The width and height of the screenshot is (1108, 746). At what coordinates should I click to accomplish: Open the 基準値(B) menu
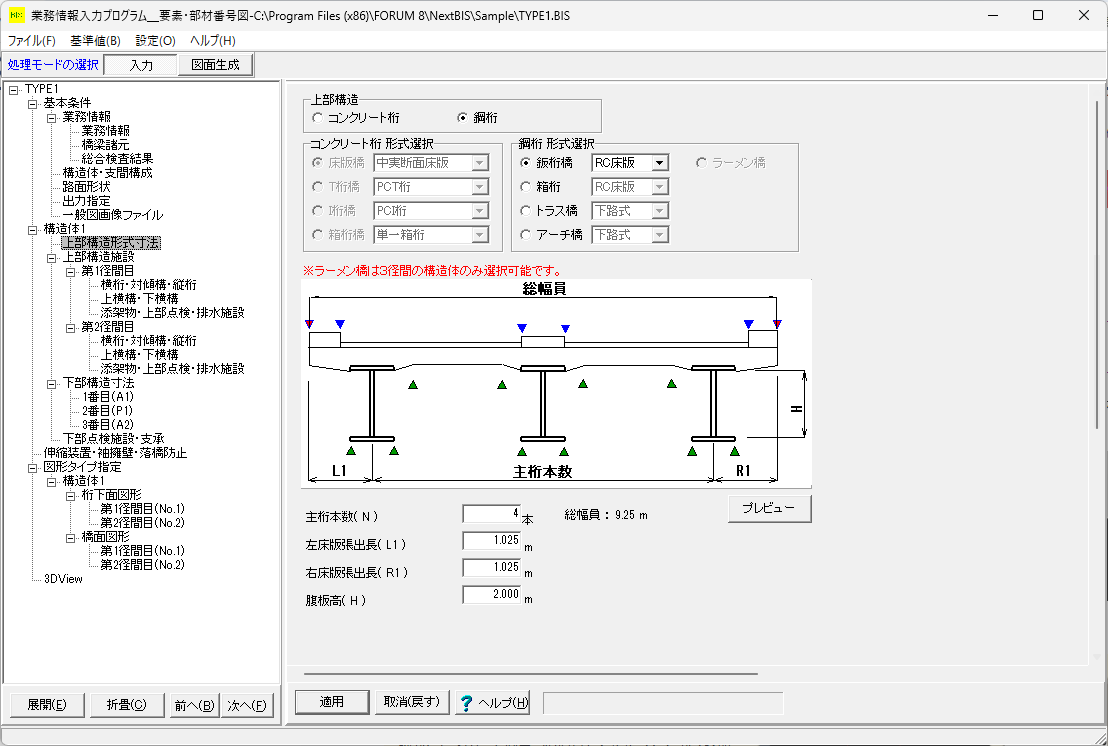[95, 41]
